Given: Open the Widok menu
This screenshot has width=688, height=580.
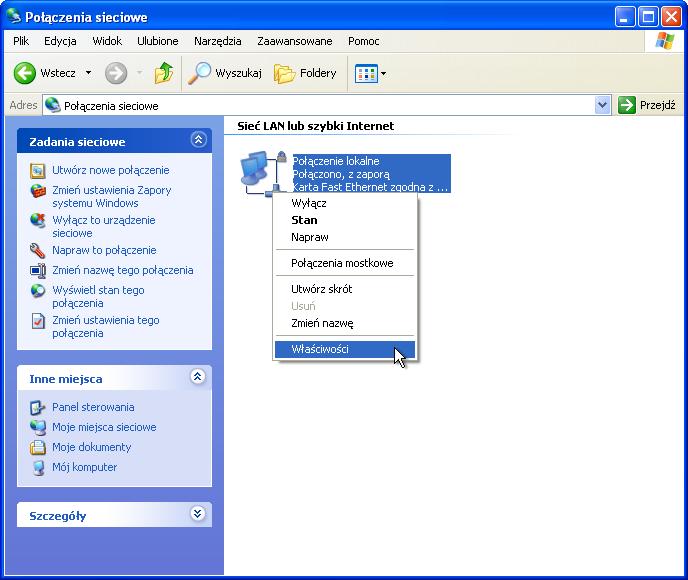Looking at the screenshot, I should 107,41.
